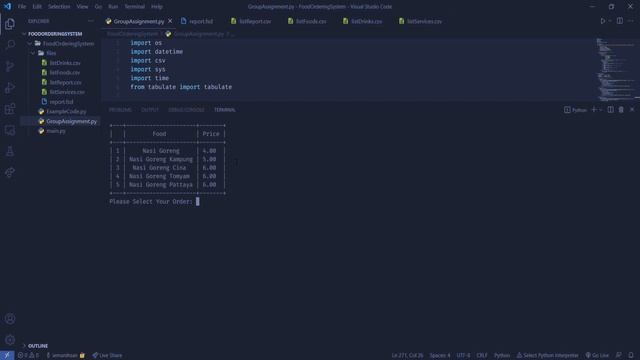This screenshot has height=360, width=640.
Task: Run the Python file with play icon
Action: (x=602, y=21)
